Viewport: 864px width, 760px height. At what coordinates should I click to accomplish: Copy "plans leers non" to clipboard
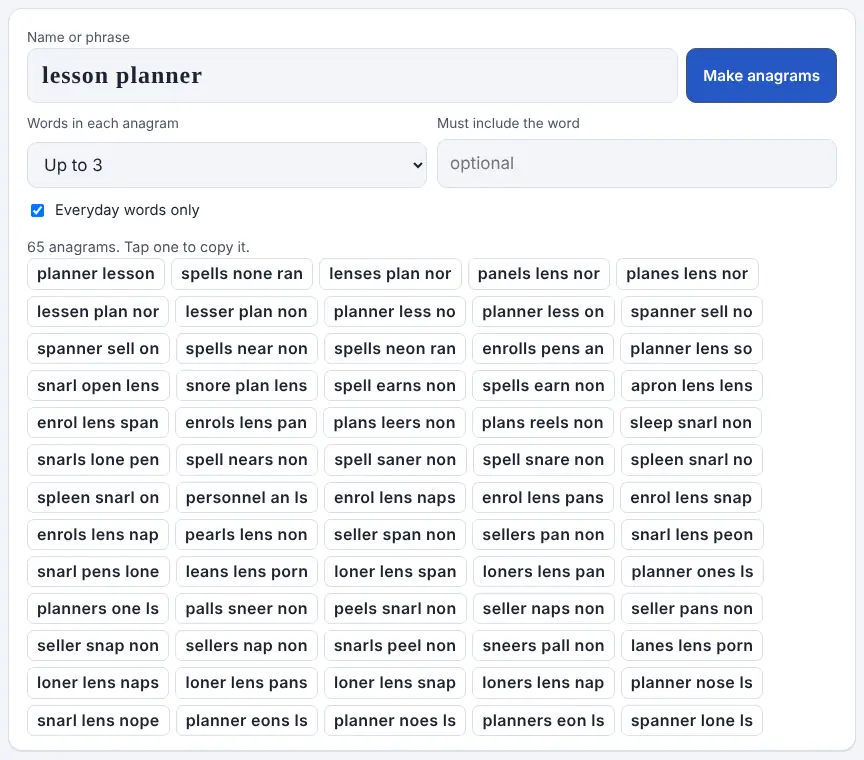point(395,423)
